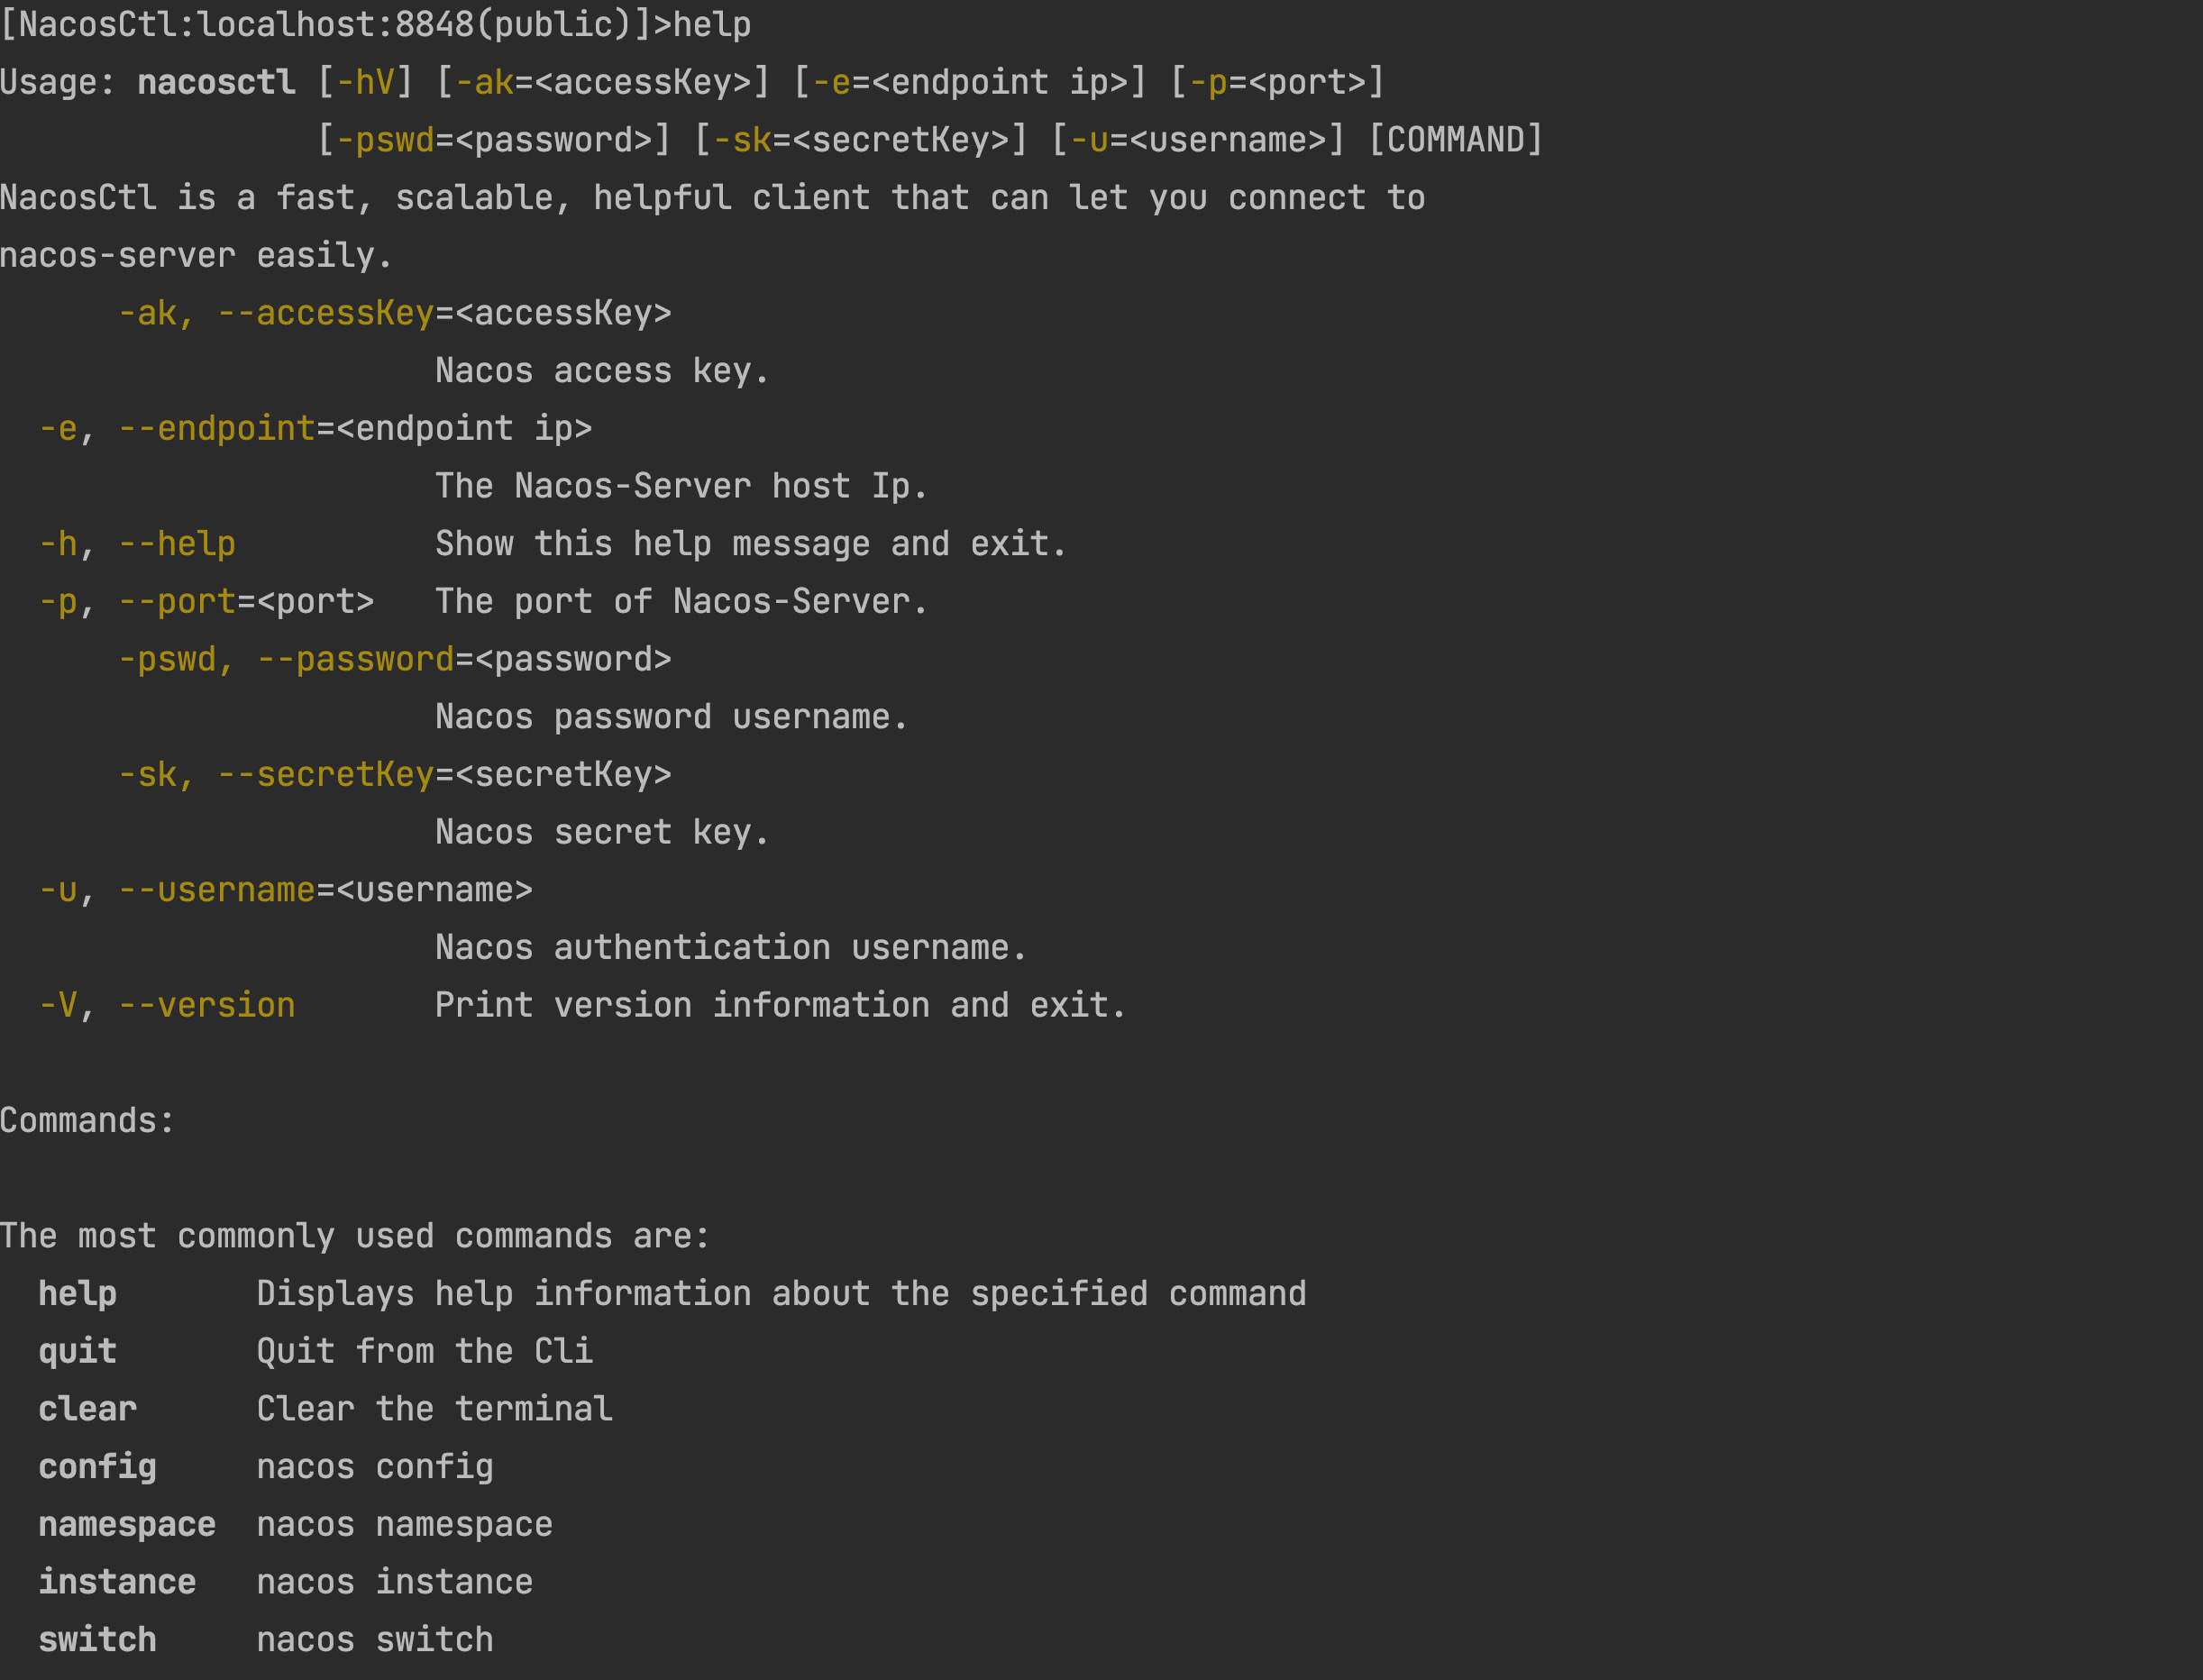Click the -sk, --secretKey option line

pos(395,774)
